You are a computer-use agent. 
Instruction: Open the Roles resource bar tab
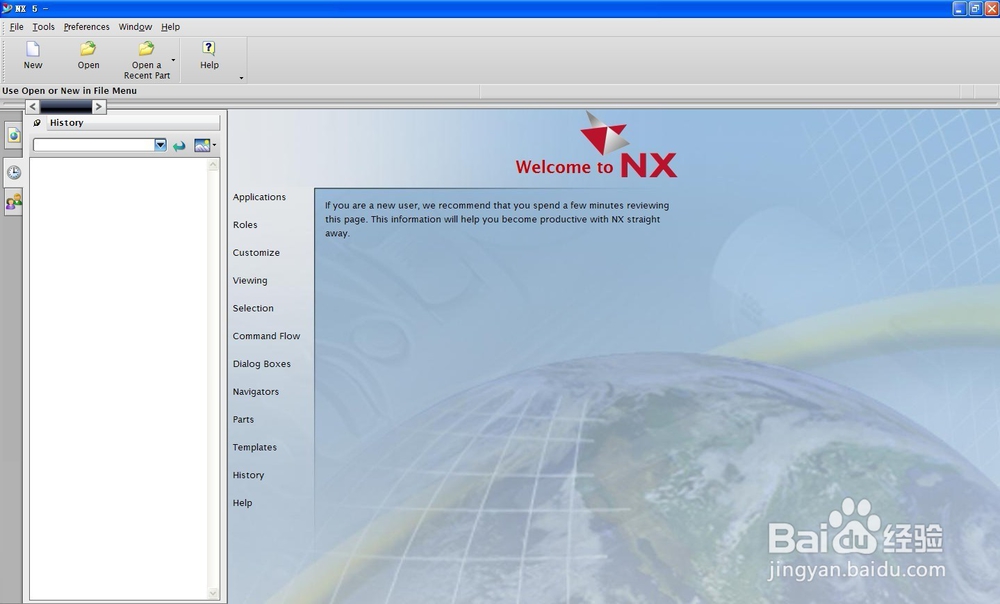[x=13, y=202]
